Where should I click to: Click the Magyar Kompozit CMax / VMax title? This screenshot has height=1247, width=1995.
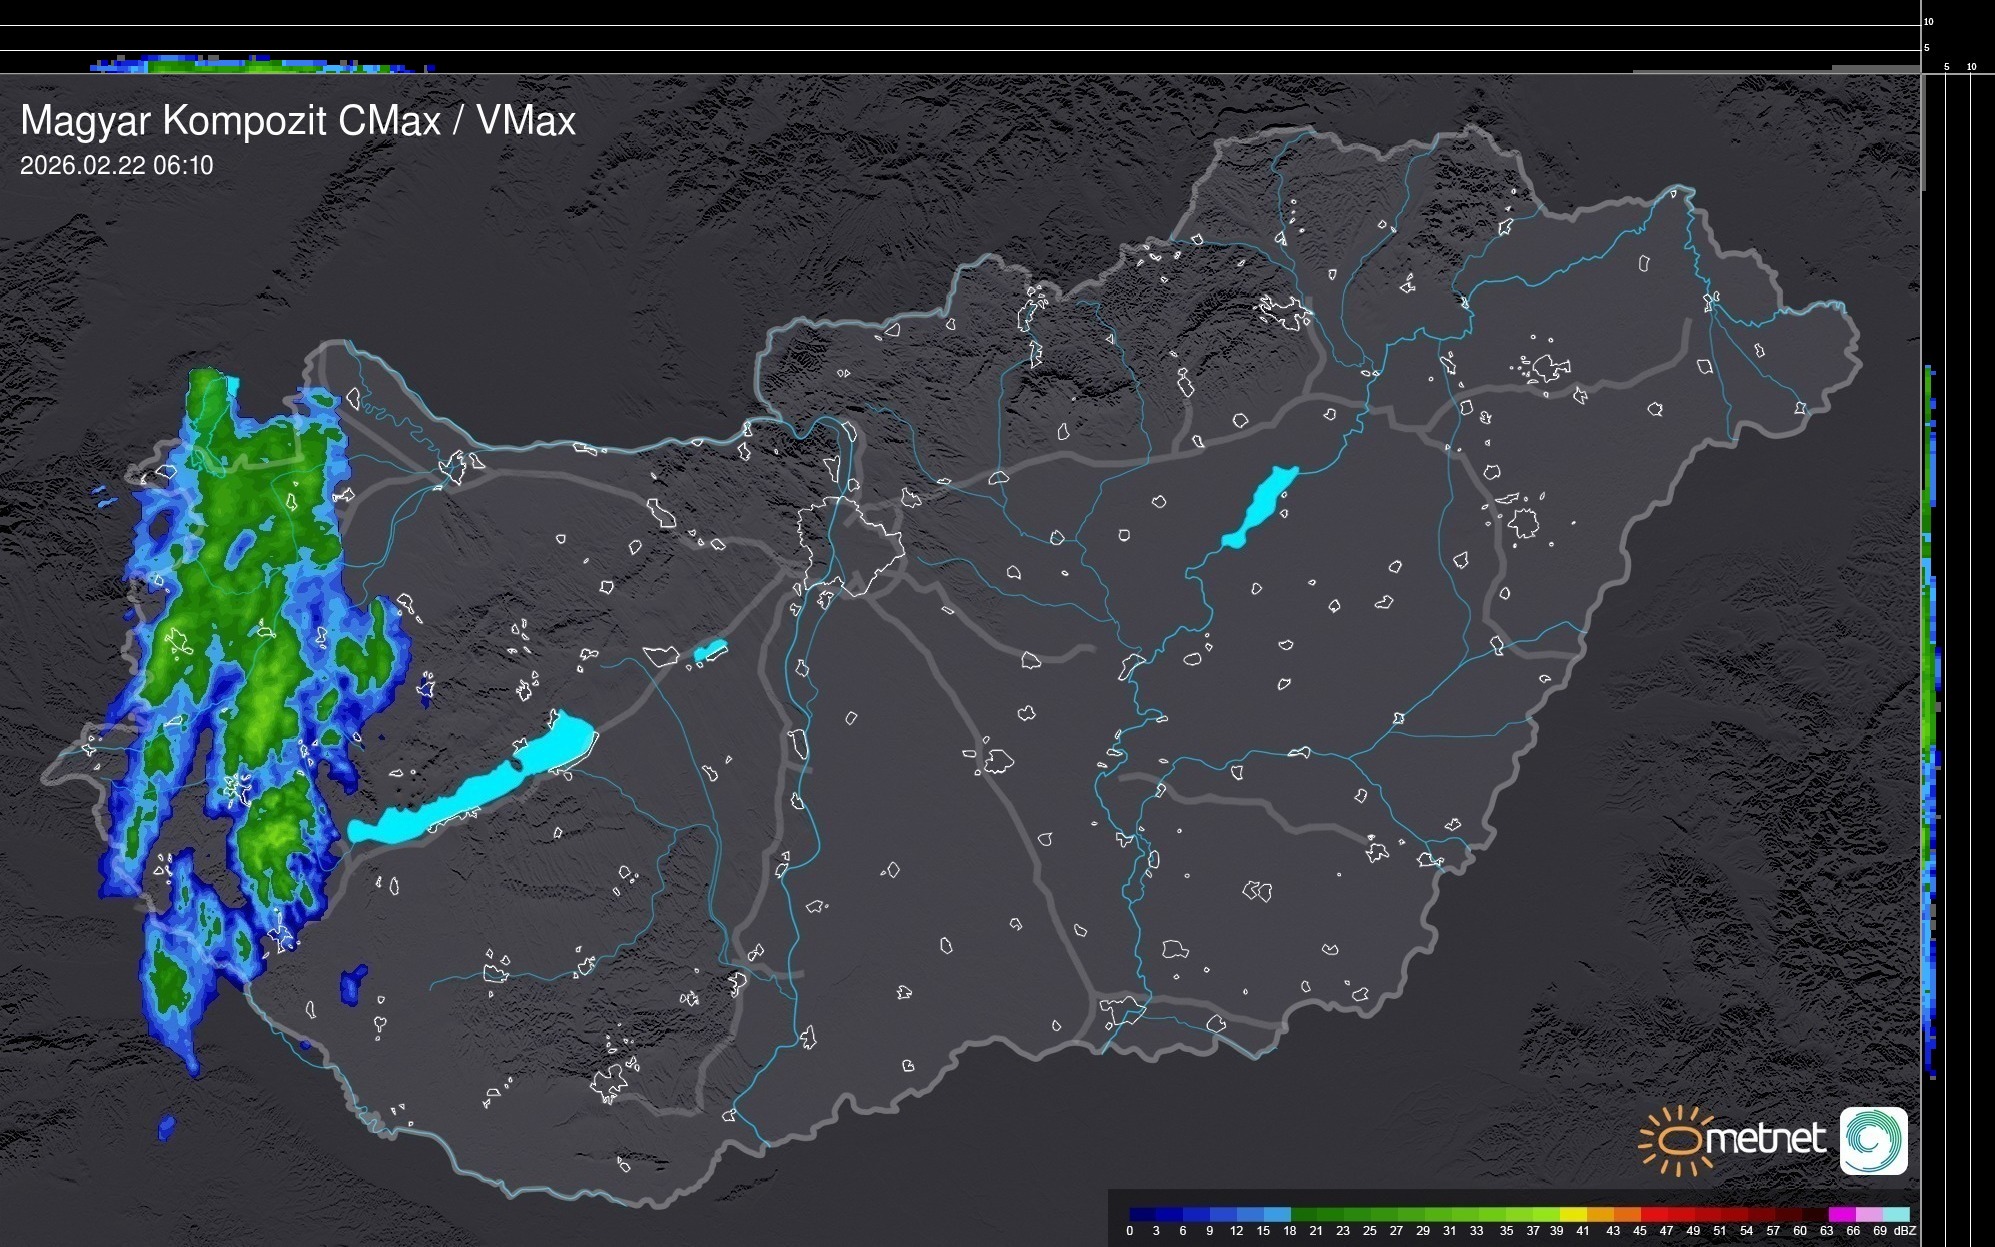click(298, 121)
